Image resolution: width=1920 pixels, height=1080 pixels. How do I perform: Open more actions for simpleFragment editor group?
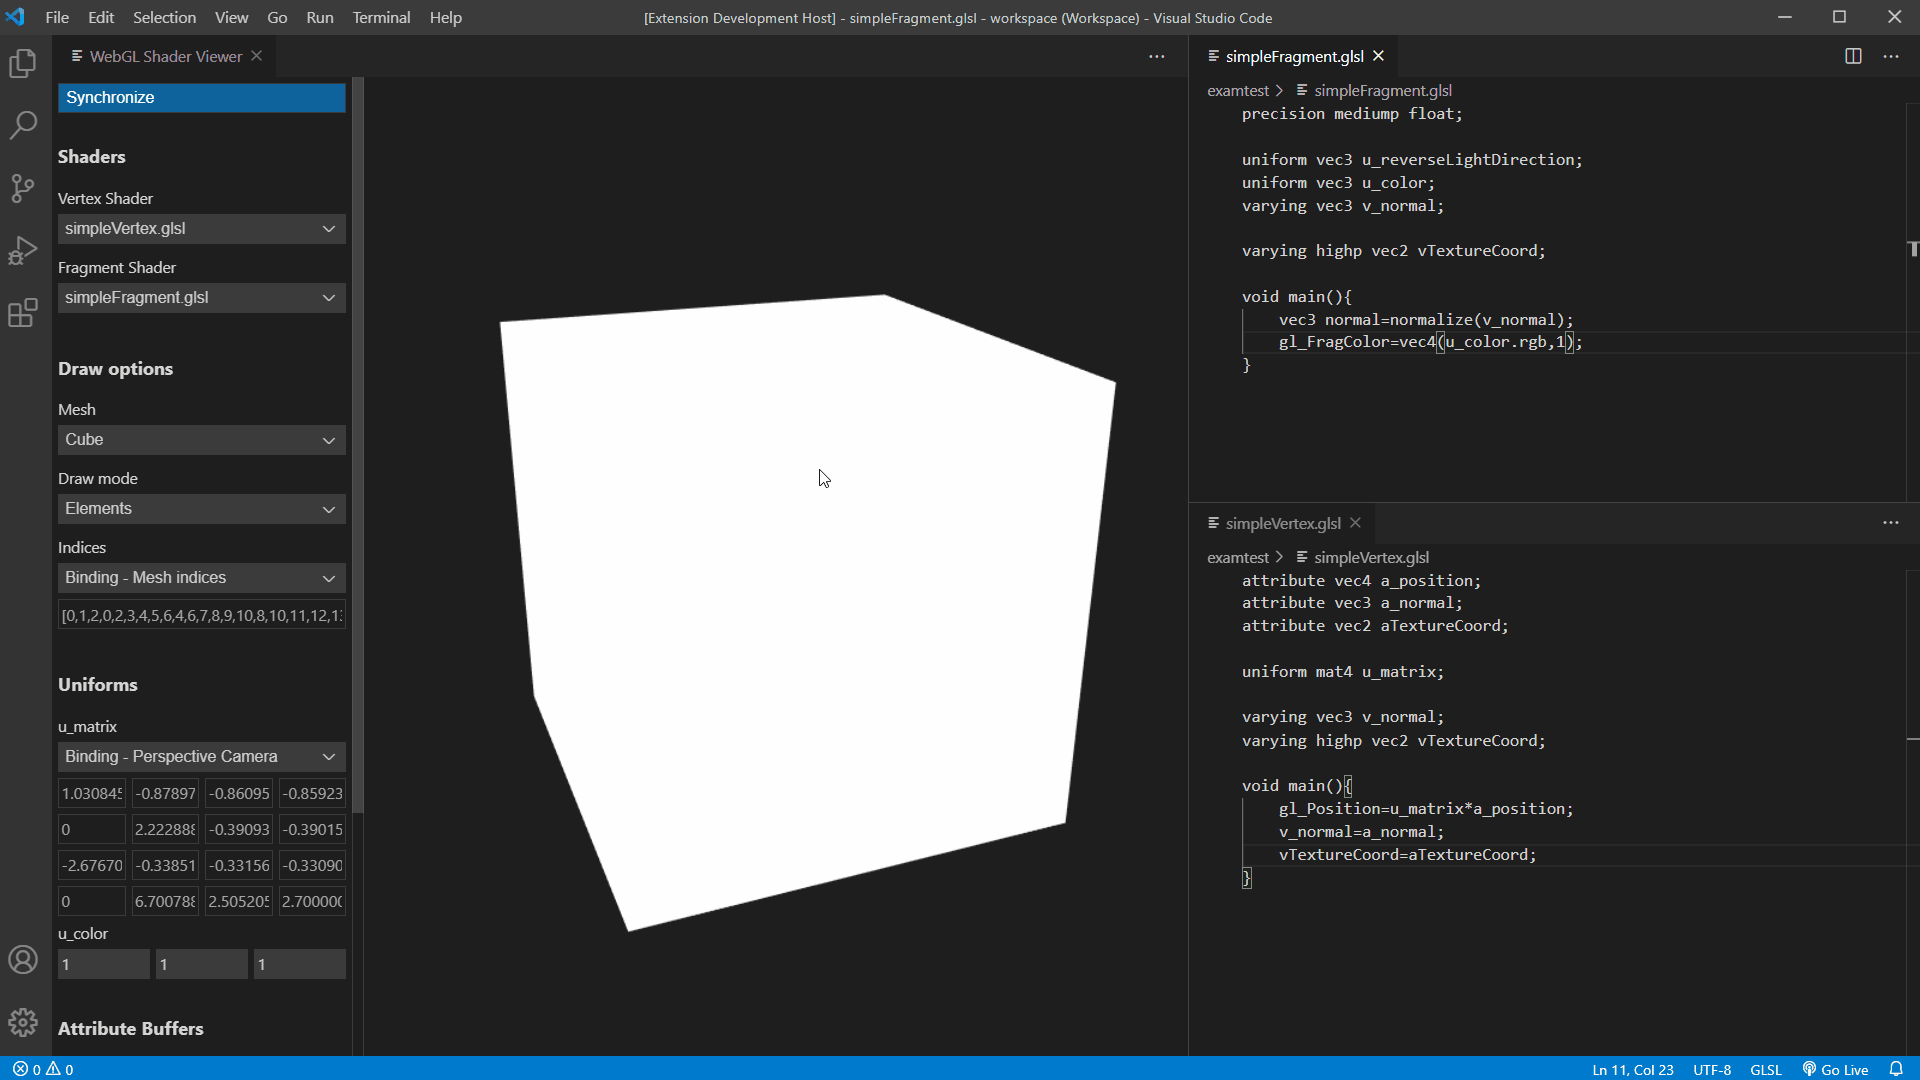[x=1891, y=56]
